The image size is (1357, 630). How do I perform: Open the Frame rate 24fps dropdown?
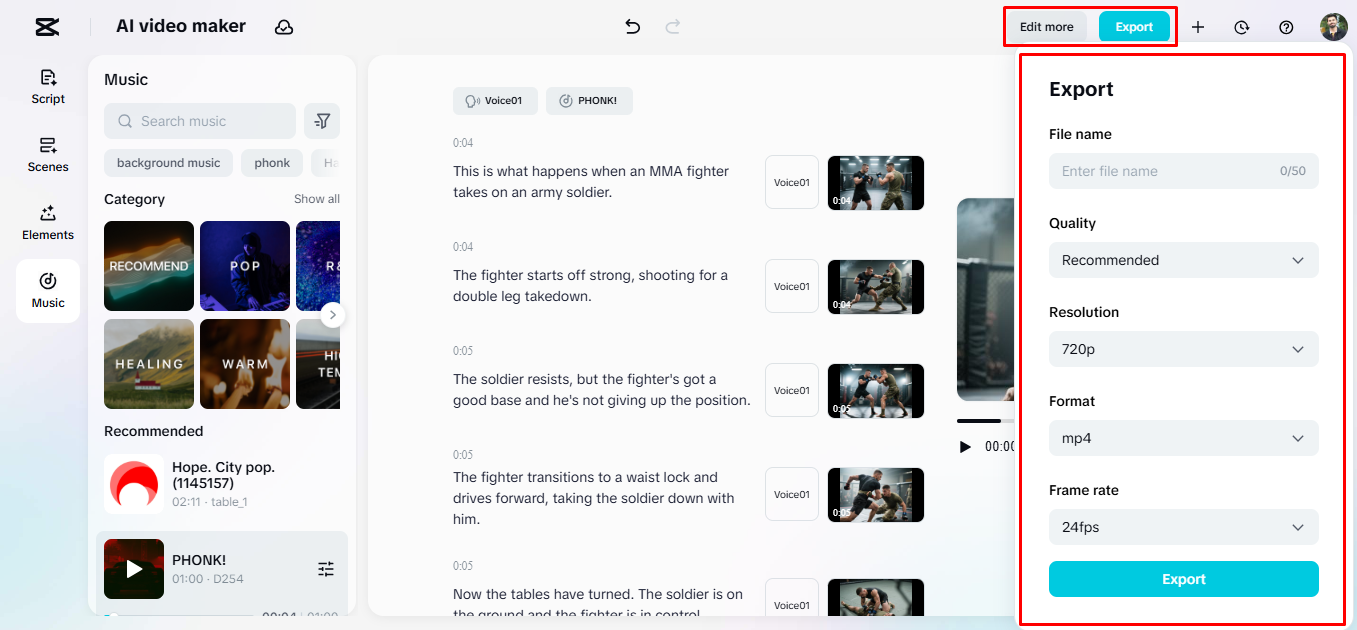pyautogui.click(x=1184, y=527)
